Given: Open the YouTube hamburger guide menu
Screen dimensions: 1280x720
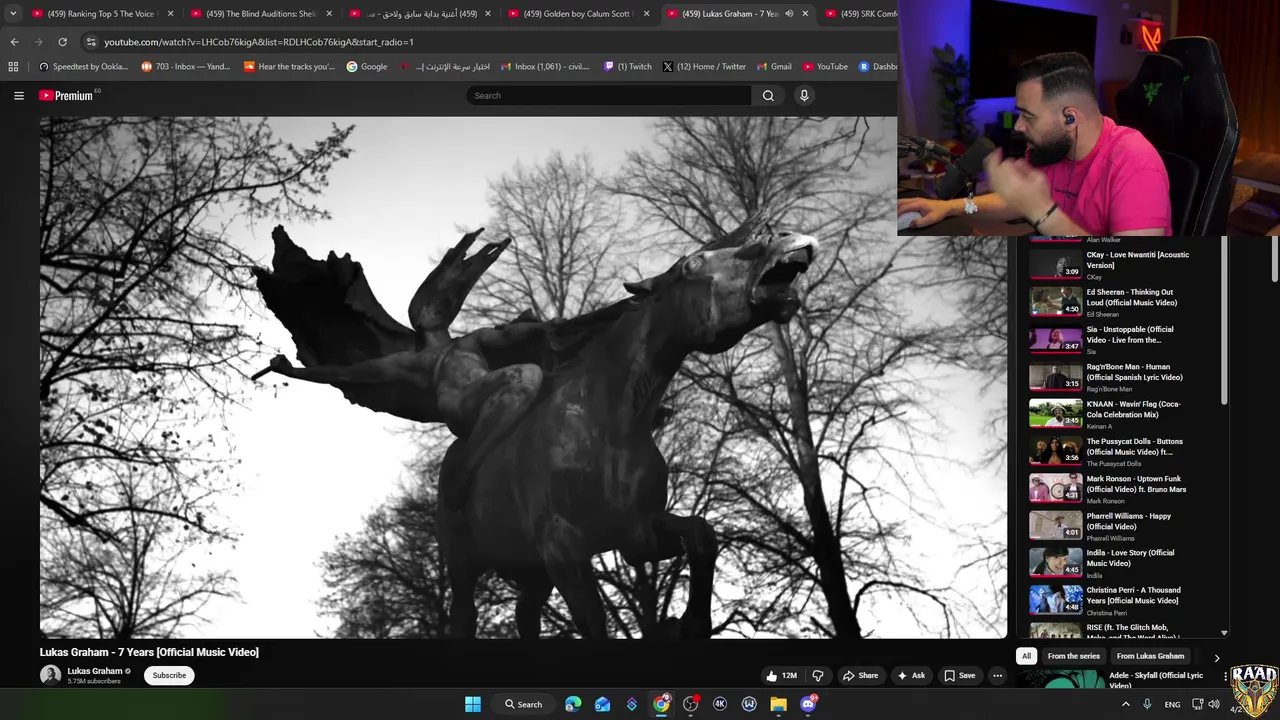Looking at the screenshot, I should pos(18,95).
